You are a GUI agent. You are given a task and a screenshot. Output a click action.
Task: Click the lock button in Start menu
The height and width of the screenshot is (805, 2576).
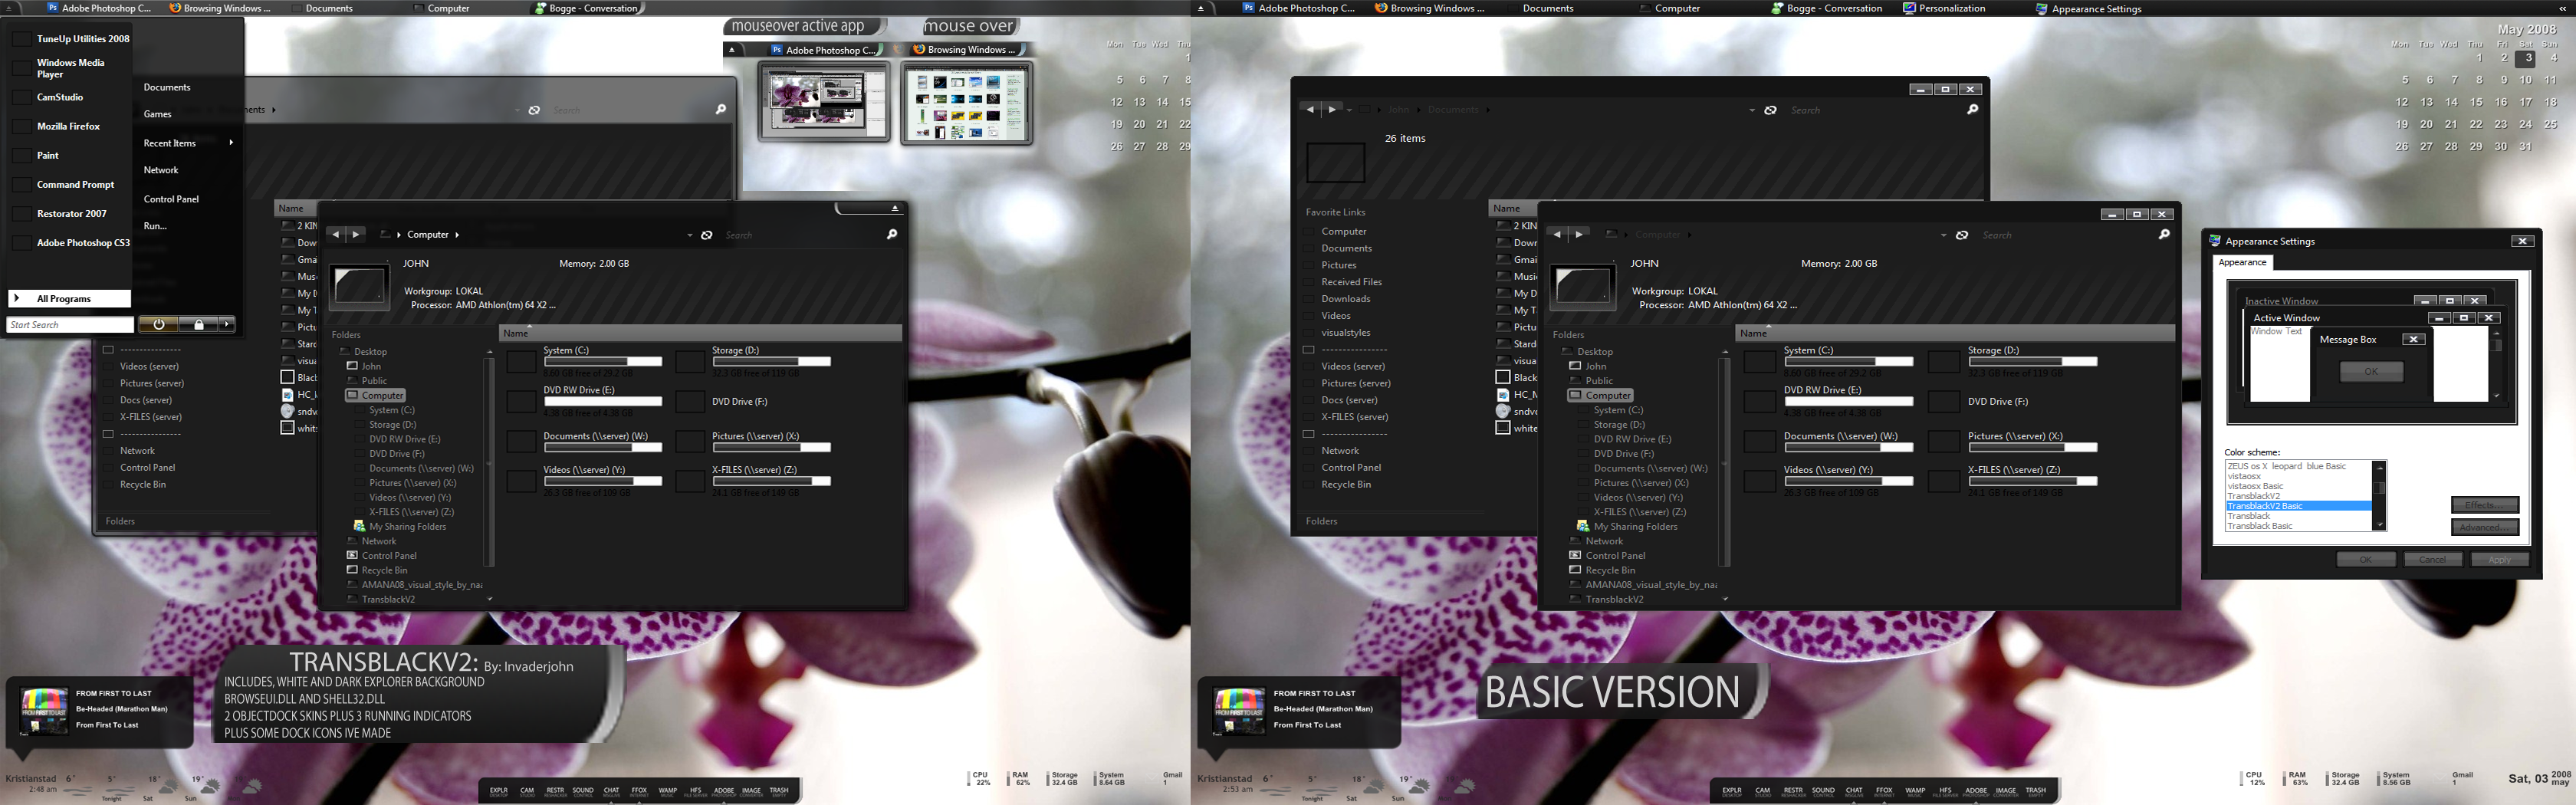tap(199, 324)
